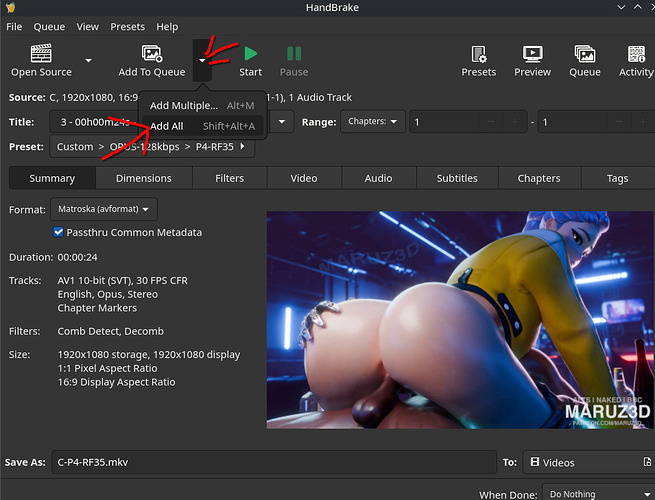The image size is (655, 500).
Task: Switch to the Chapters tab
Action: click(x=539, y=178)
